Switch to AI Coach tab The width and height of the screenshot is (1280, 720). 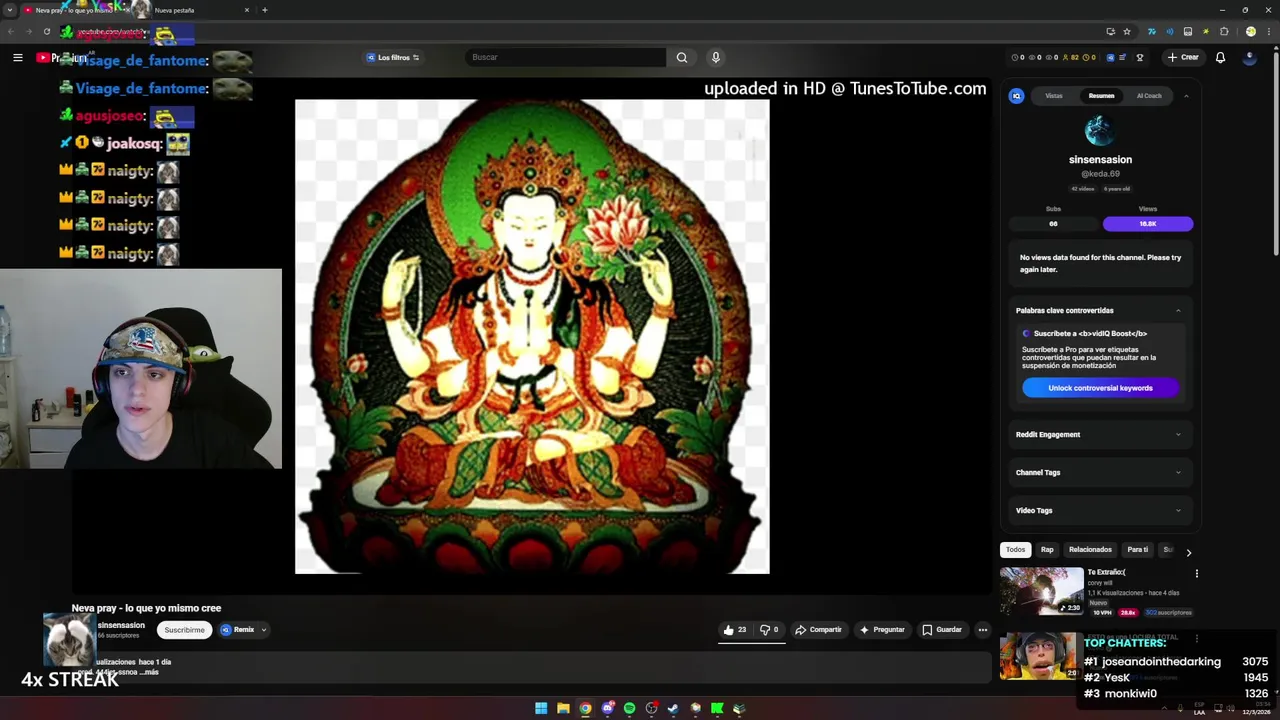(x=1149, y=96)
